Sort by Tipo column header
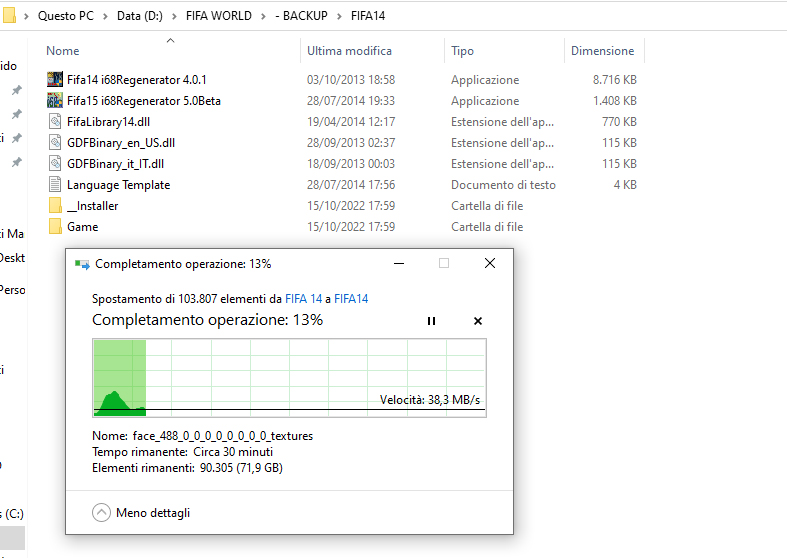 [462, 51]
